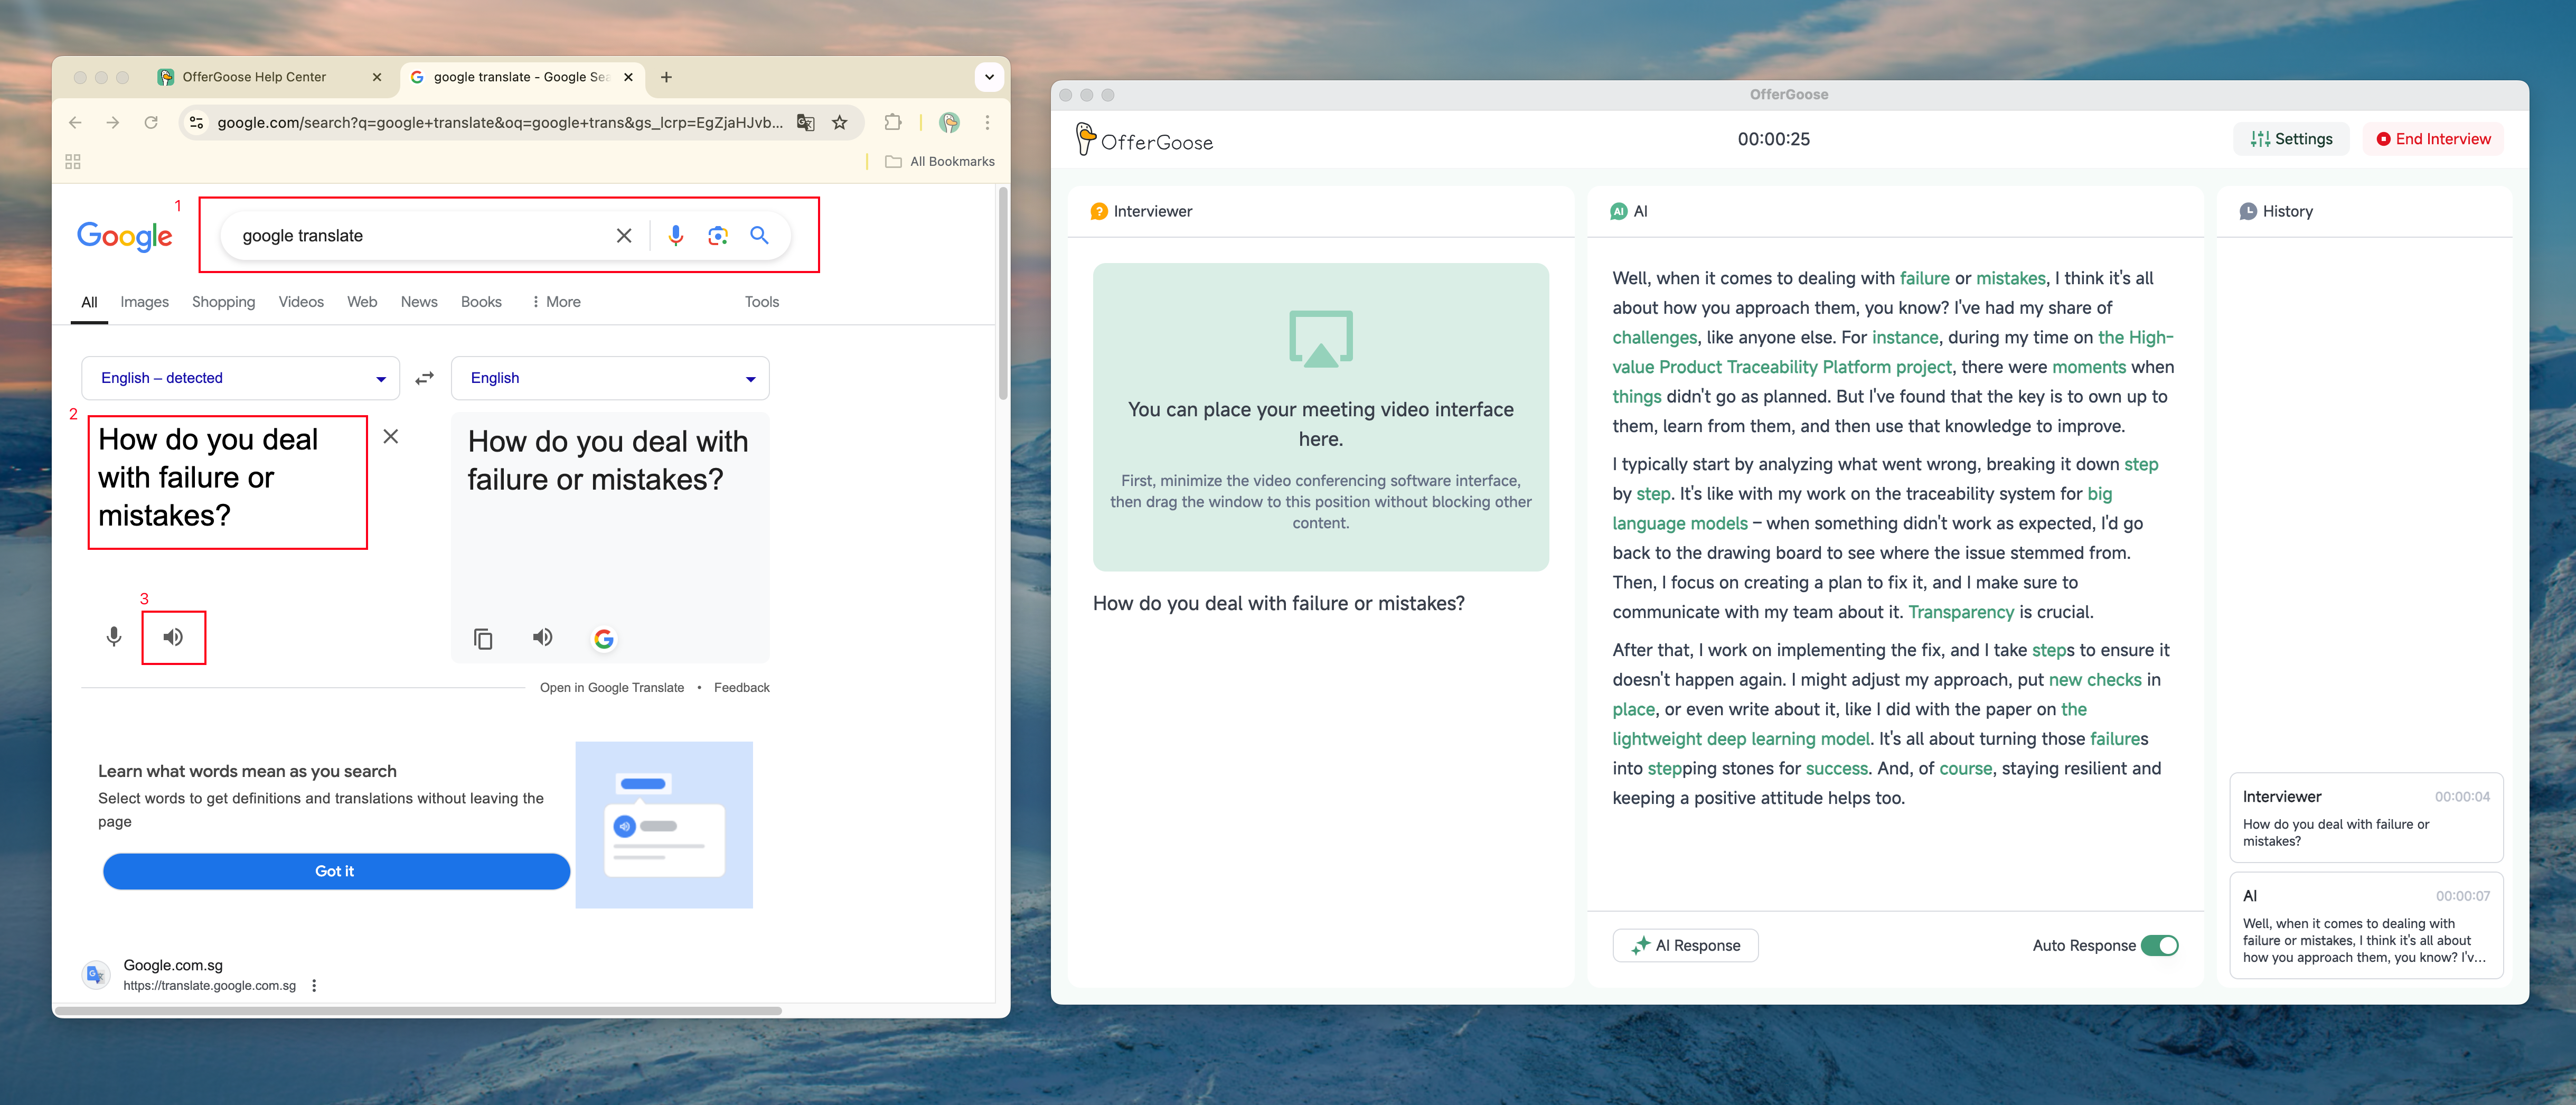Open the target English language dropdown
Image resolution: width=2576 pixels, height=1105 pixels.
(610, 378)
